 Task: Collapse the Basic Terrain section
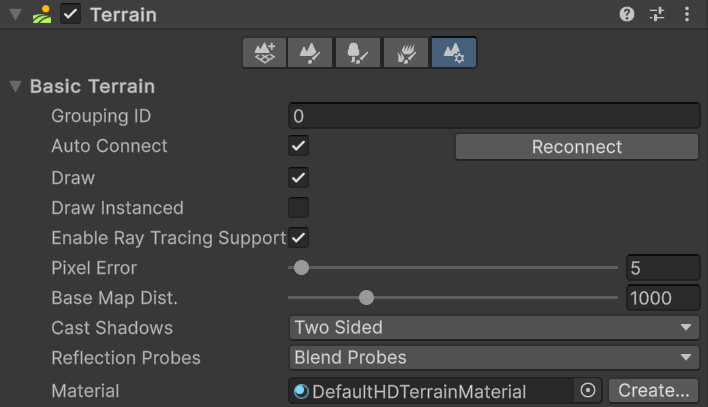point(15,87)
